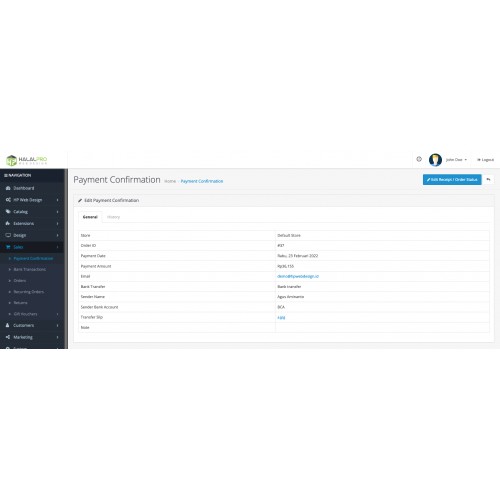Click the back arrow button beside Edit Receipt
This screenshot has width=500, height=500.
488,180
